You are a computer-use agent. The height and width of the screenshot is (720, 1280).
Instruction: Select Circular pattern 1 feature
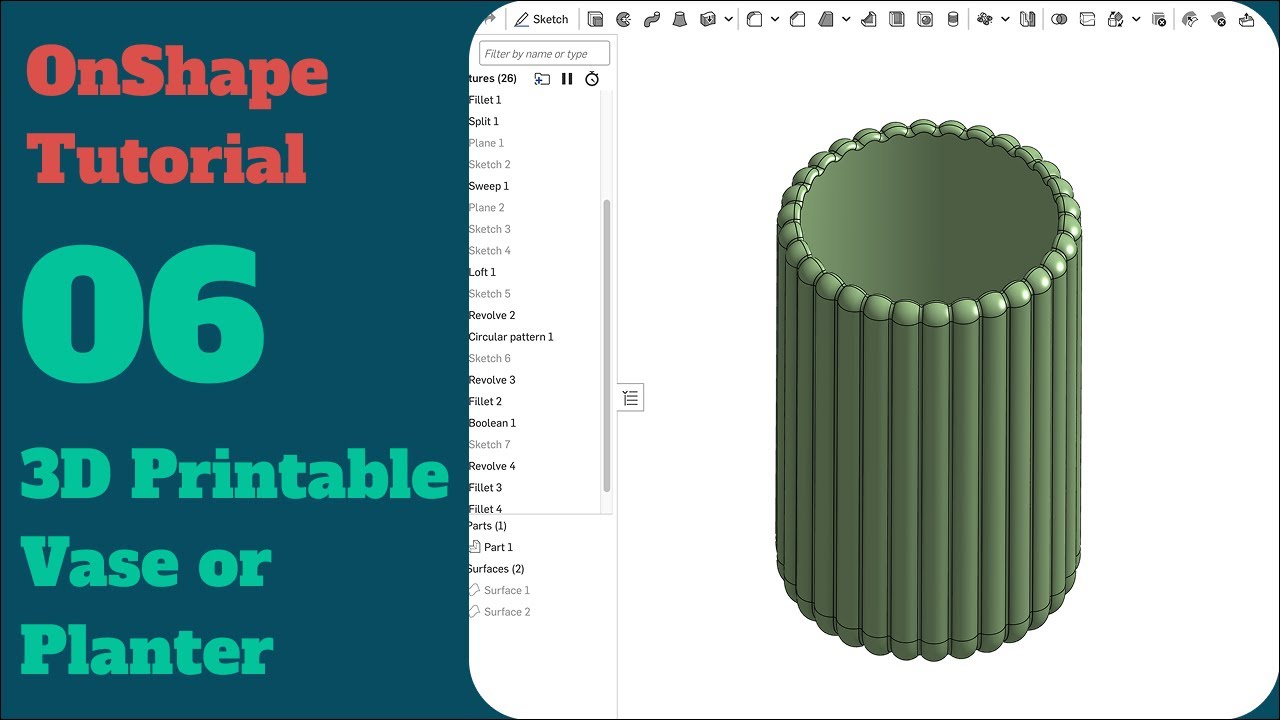(x=511, y=337)
